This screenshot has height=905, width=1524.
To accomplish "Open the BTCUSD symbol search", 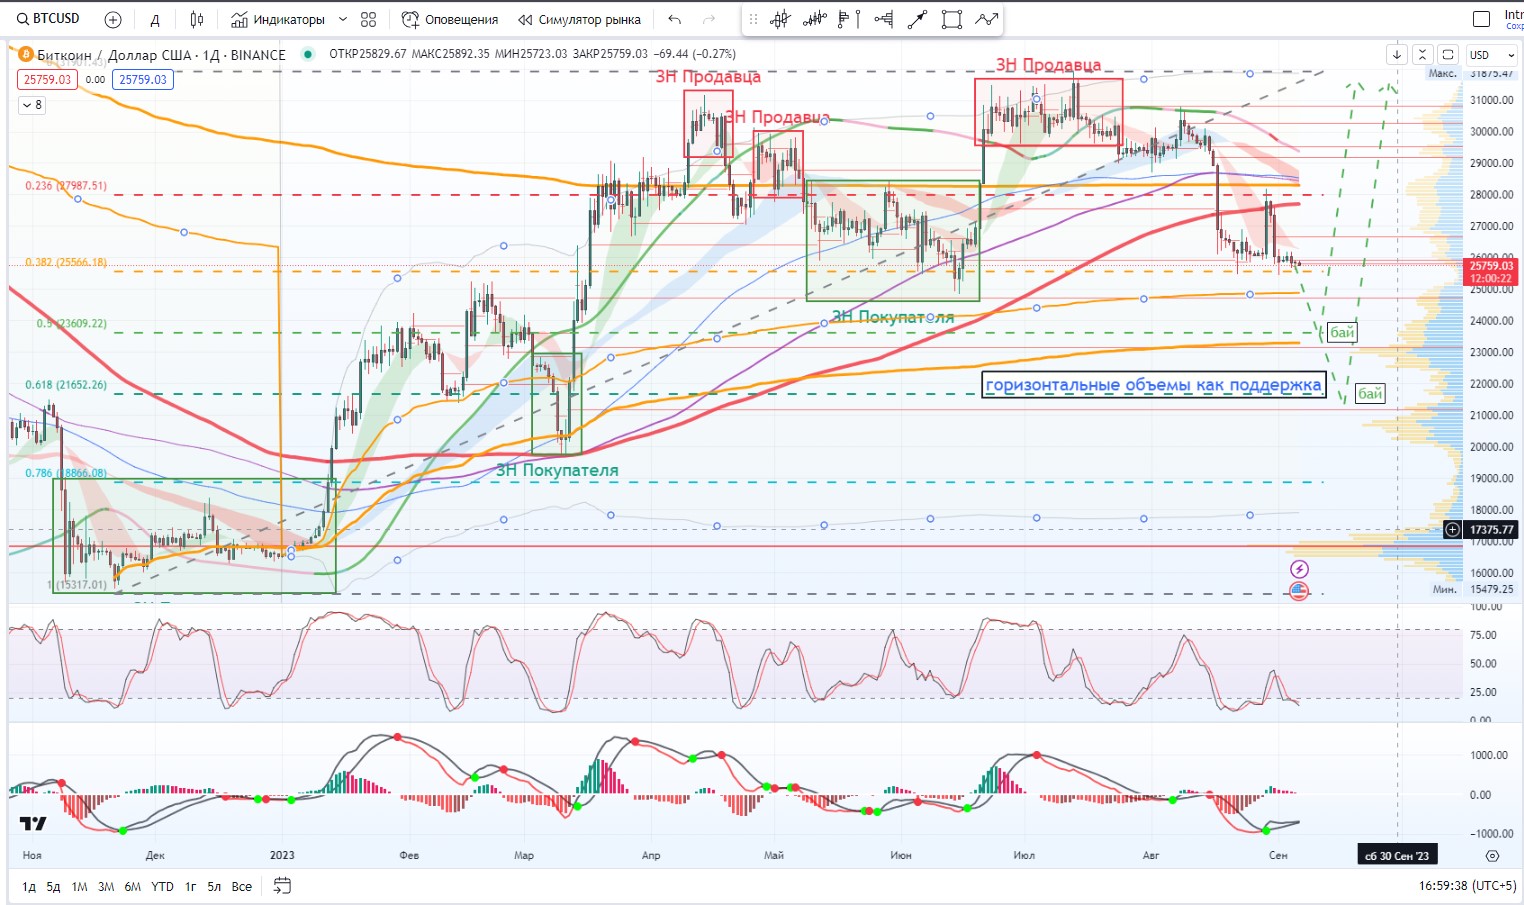I will (x=47, y=19).
